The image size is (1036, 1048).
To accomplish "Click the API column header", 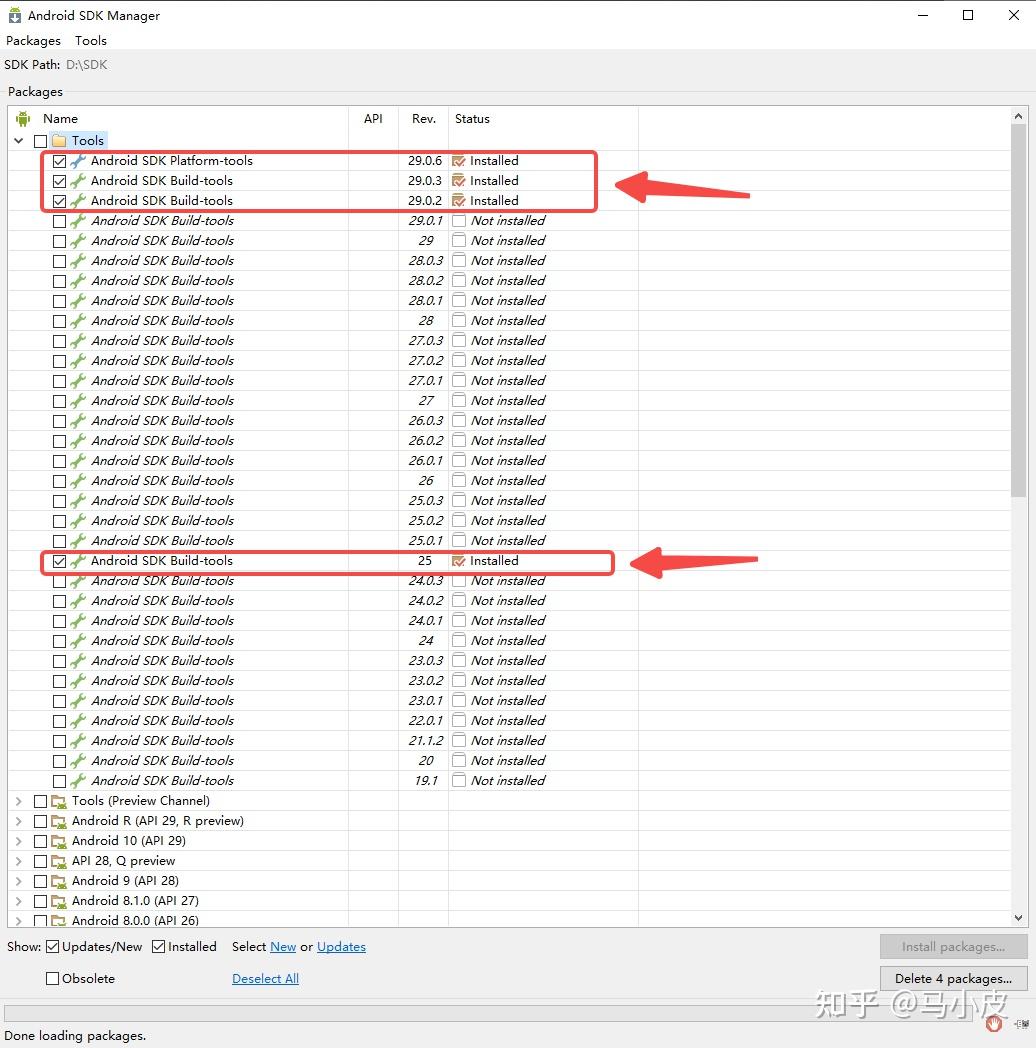I will pyautogui.click(x=373, y=119).
